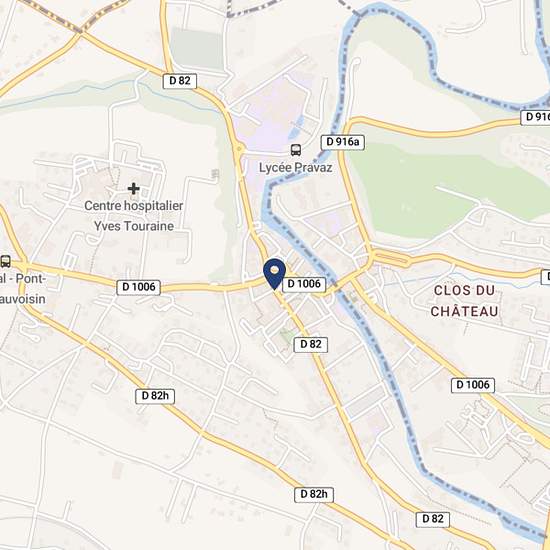
Task: Click the dark blue location pin marker
Action: coord(275,274)
